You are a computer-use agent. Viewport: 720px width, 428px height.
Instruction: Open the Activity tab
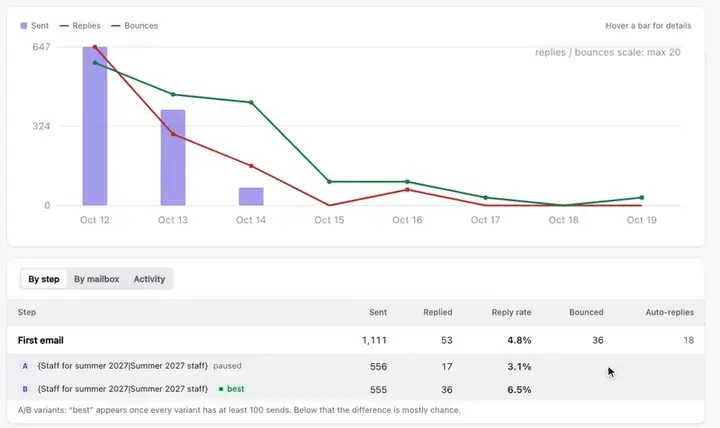click(x=149, y=279)
